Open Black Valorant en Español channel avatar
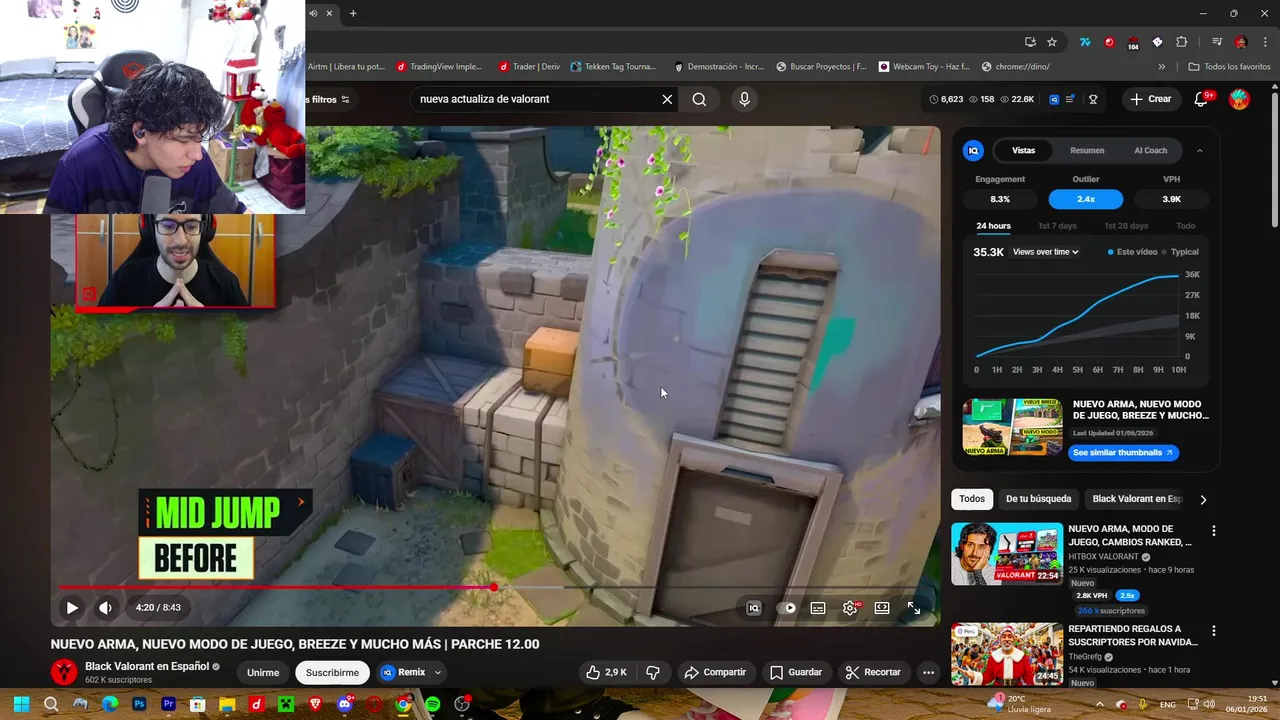The width and height of the screenshot is (1280, 720). click(64, 672)
